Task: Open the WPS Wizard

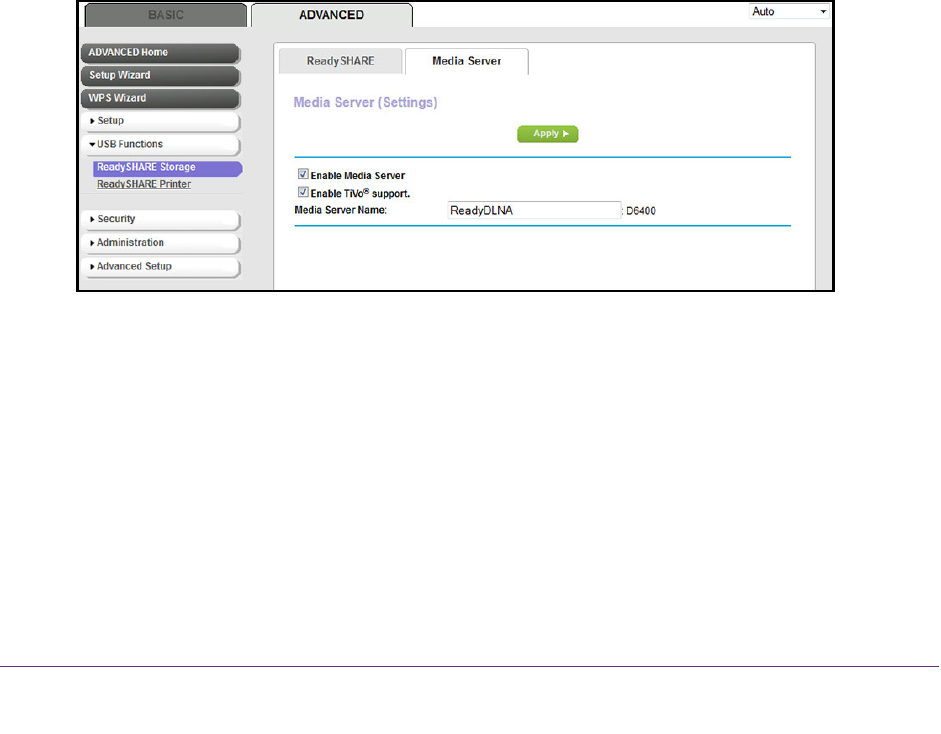Action: (160, 98)
